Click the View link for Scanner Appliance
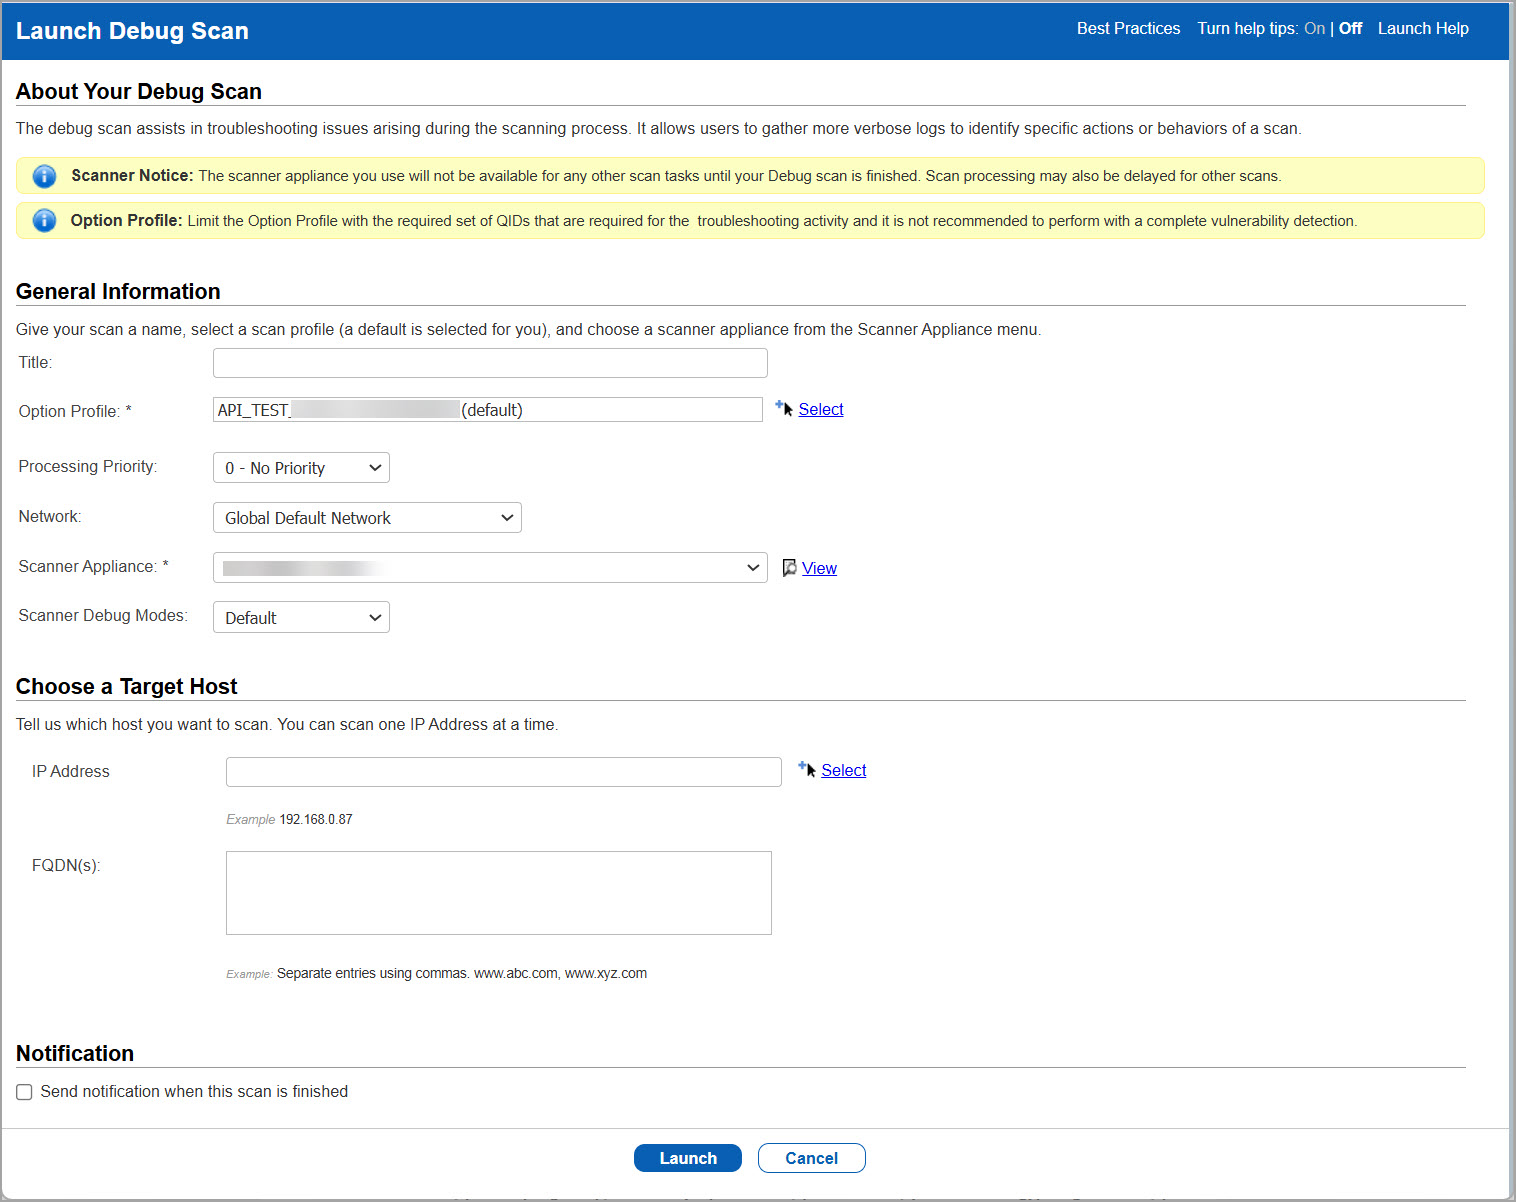The height and width of the screenshot is (1202, 1516). pyautogui.click(x=819, y=569)
